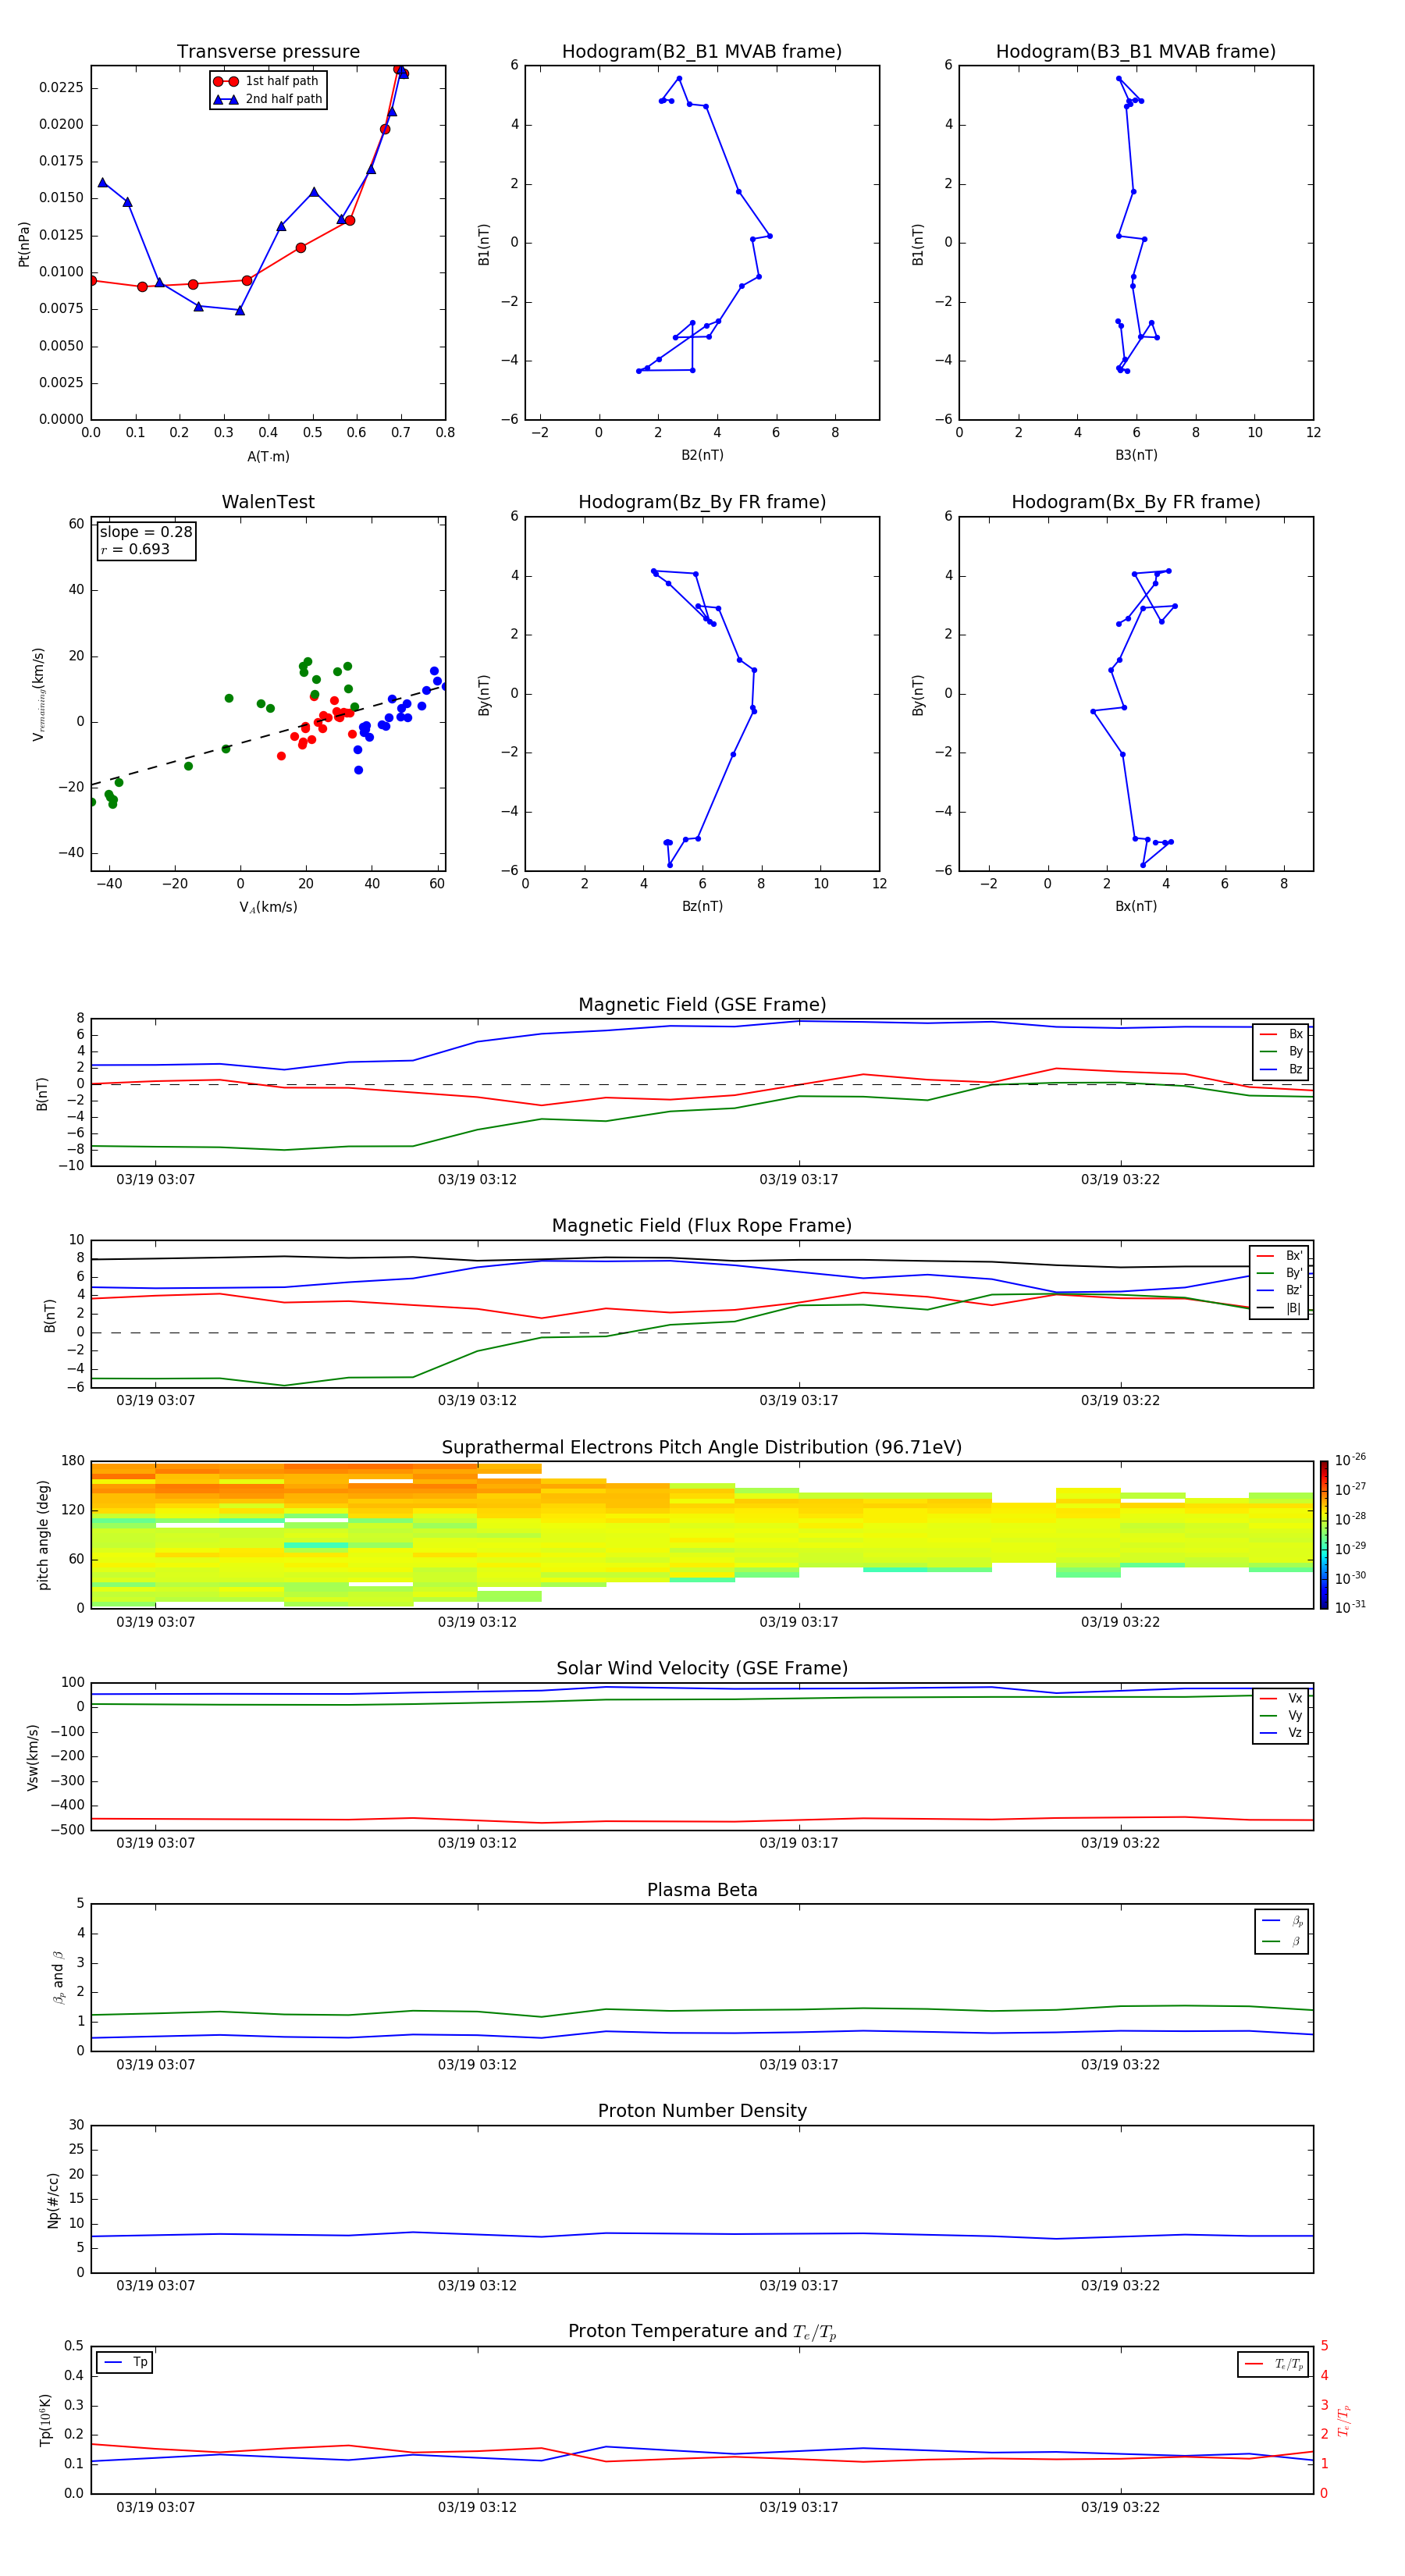This screenshot has width=1405, height=2576.
Task: Click the 'Pt(nPa)' y-axis label
Action: [x=24, y=243]
